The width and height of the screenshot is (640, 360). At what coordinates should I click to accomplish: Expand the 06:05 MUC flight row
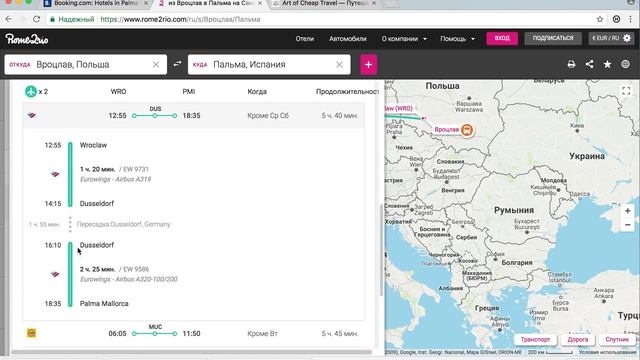pyautogui.click(x=193, y=333)
